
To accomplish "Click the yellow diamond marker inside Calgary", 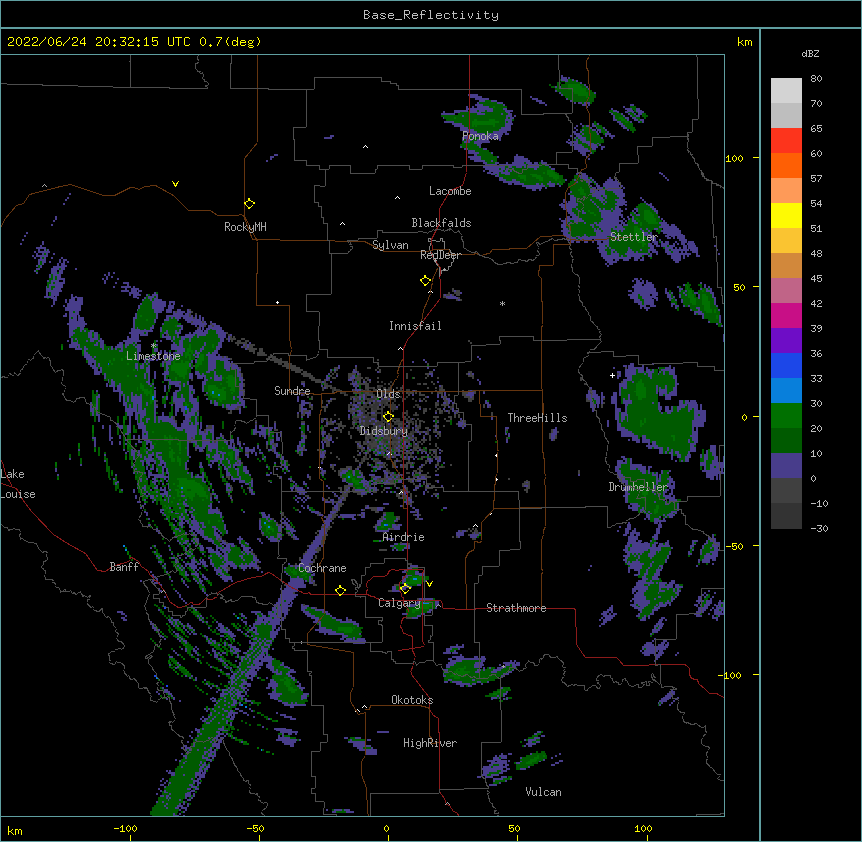I will 405,589.
